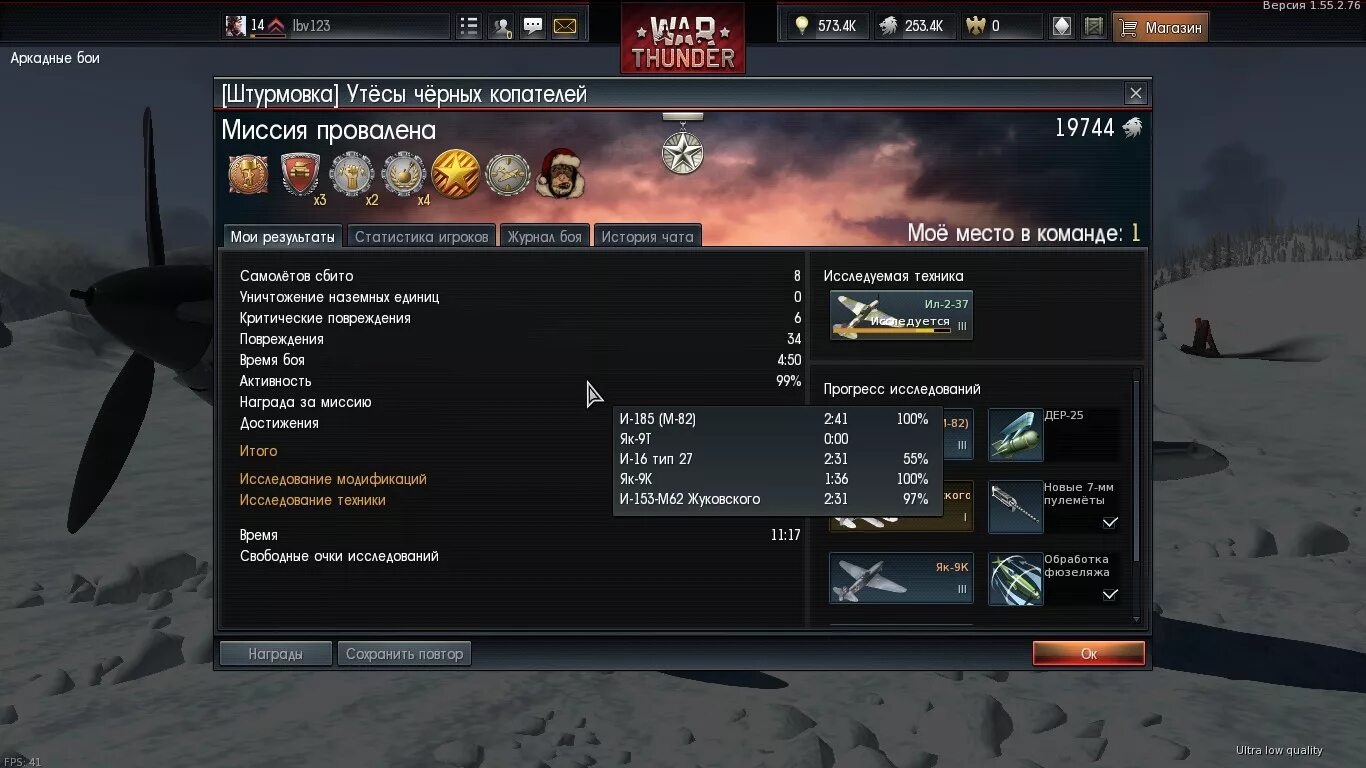Open the contacts/friends icon
1366x768 pixels.
pos(501,26)
